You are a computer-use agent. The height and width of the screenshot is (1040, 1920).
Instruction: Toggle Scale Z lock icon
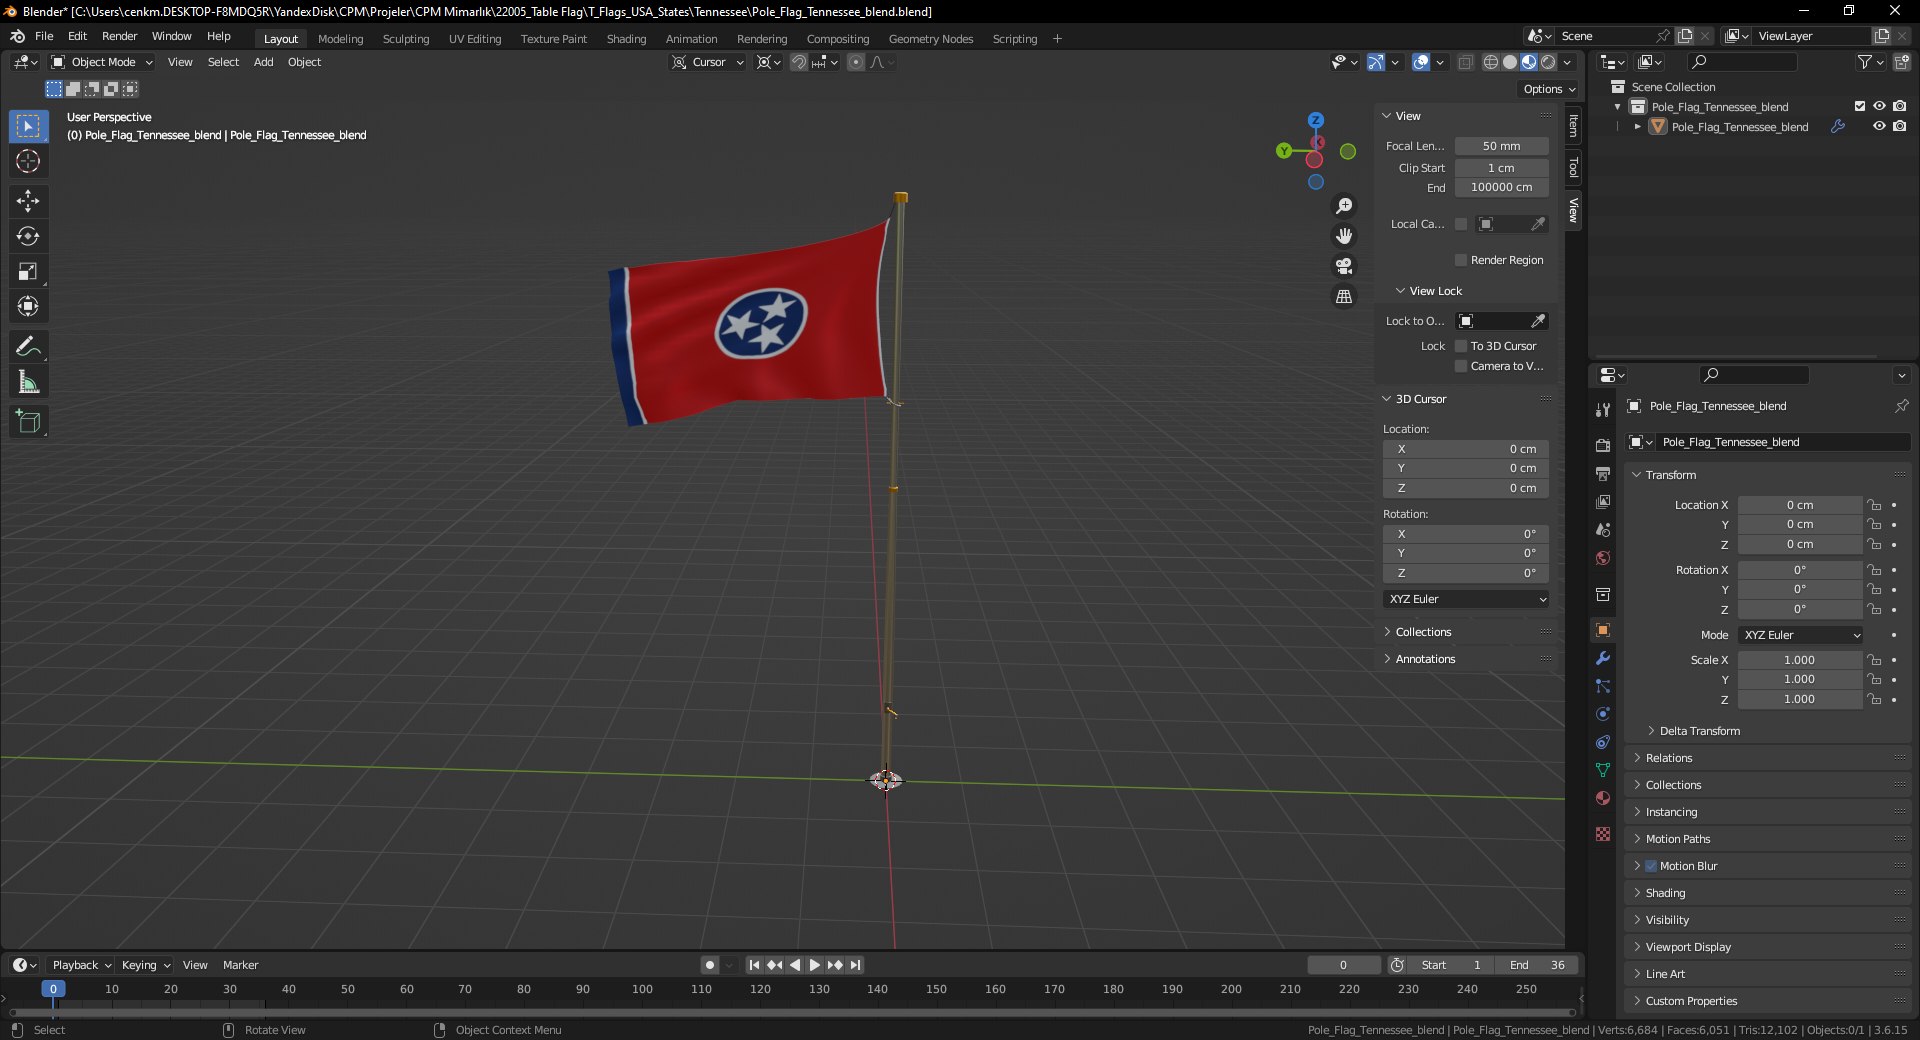tap(1874, 699)
